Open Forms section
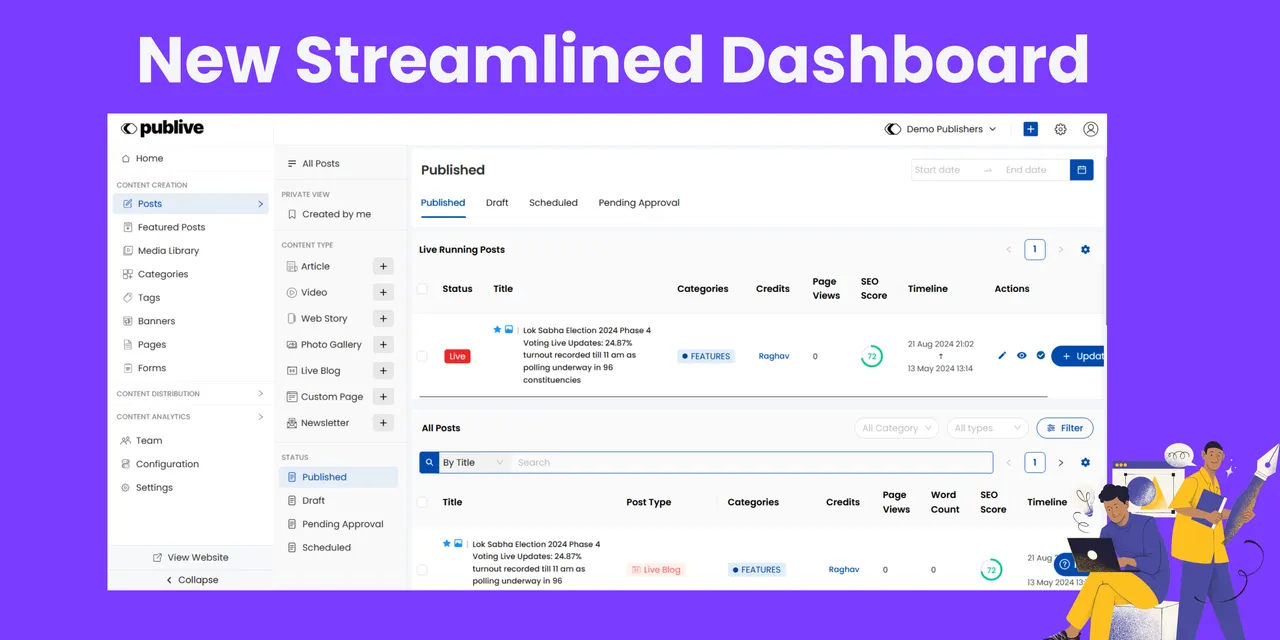Screen dimensions: 1280x640 (152, 368)
